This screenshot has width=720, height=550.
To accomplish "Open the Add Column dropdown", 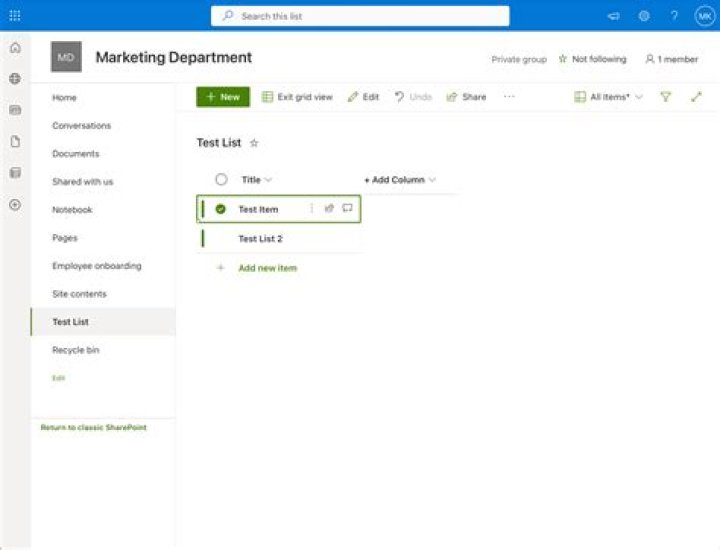I will click(399, 180).
